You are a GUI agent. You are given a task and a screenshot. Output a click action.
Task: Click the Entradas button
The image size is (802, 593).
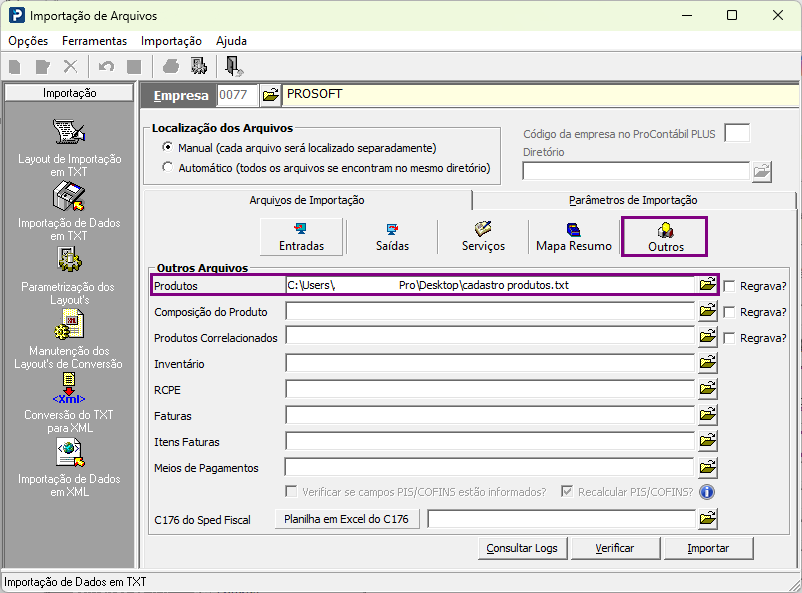pyautogui.click(x=301, y=236)
